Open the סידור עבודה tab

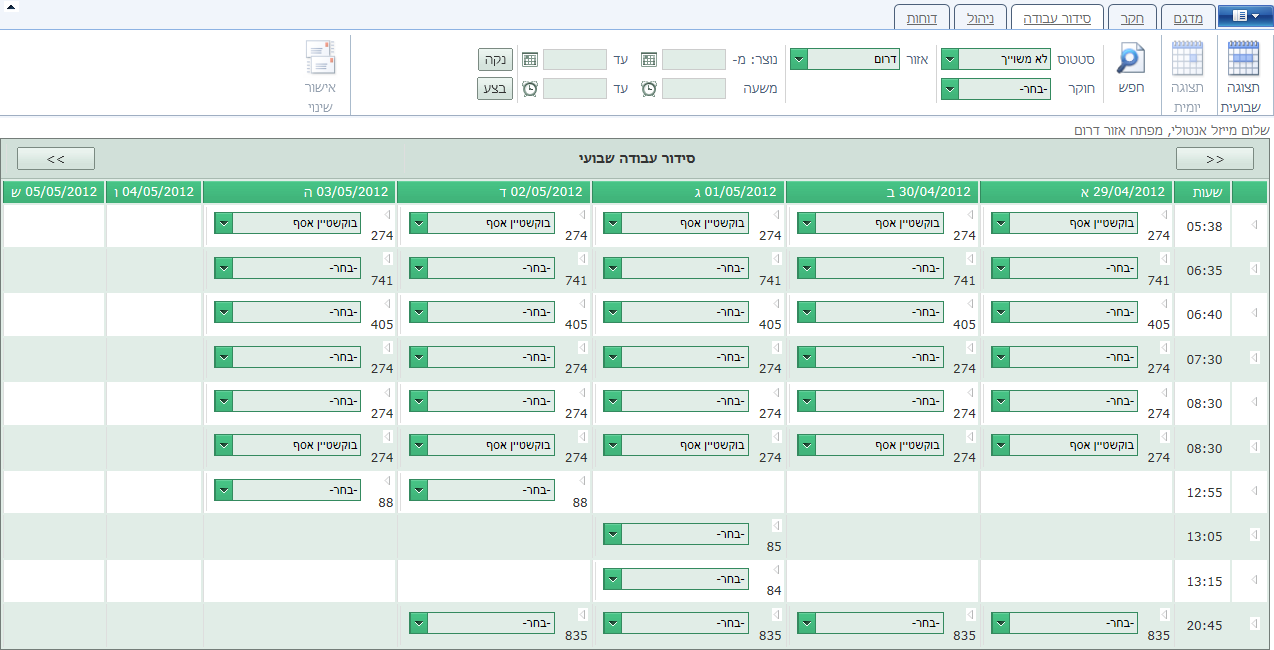[x=1057, y=18]
